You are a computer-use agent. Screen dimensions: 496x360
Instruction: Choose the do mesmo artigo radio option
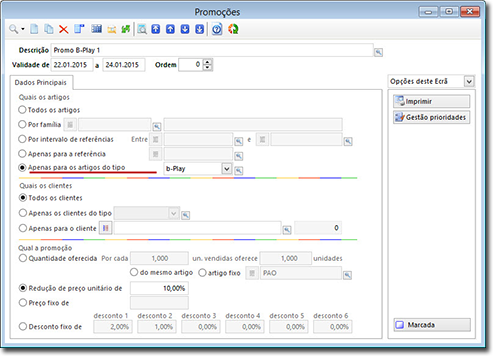[134, 272]
